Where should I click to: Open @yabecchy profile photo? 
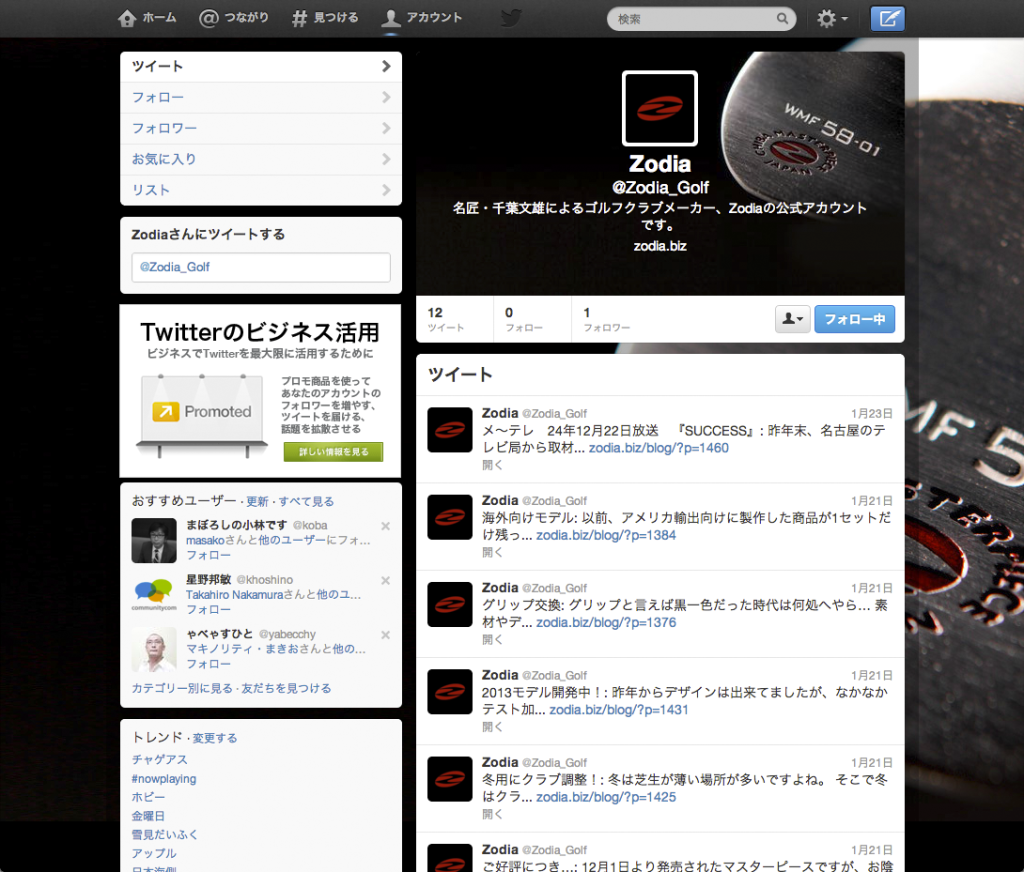[x=154, y=649]
